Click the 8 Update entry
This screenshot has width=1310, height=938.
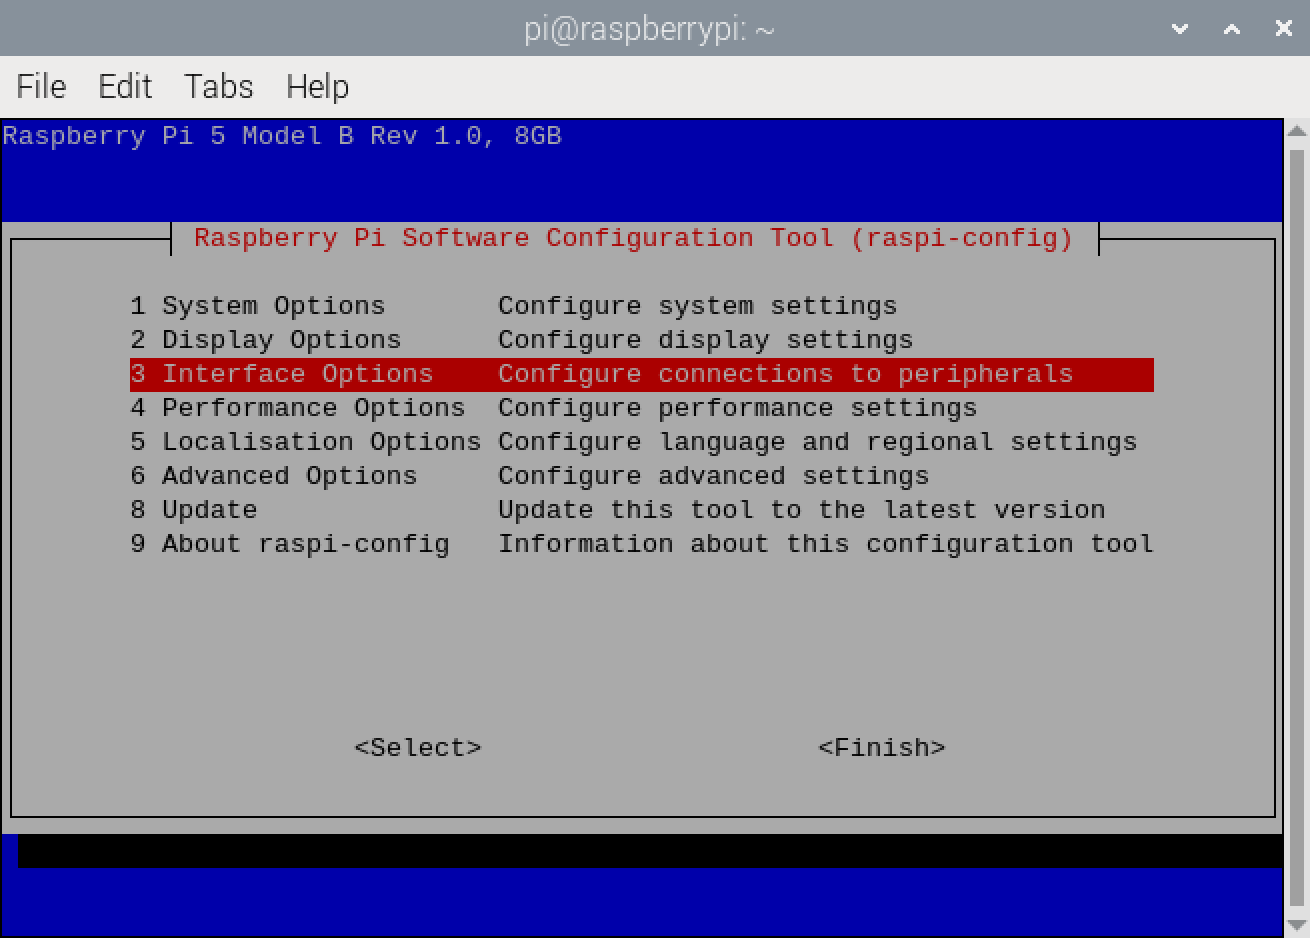pyautogui.click(x=193, y=510)
